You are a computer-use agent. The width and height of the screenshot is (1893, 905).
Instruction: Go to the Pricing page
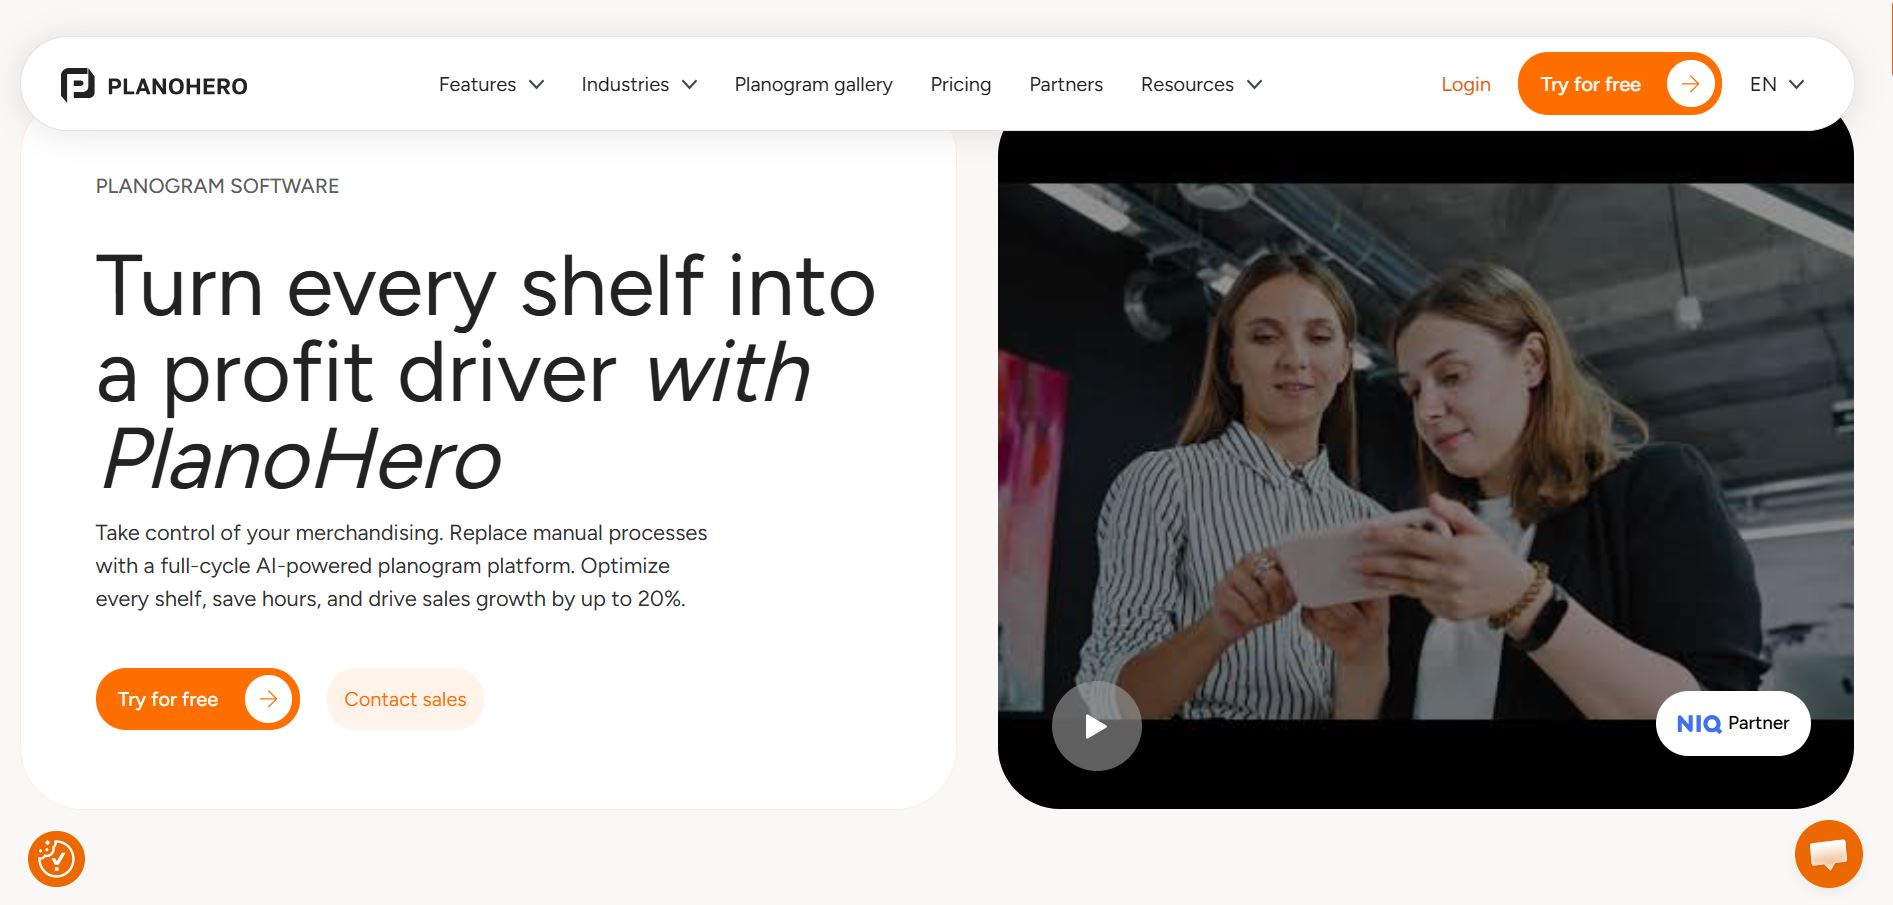click(960, 85)
